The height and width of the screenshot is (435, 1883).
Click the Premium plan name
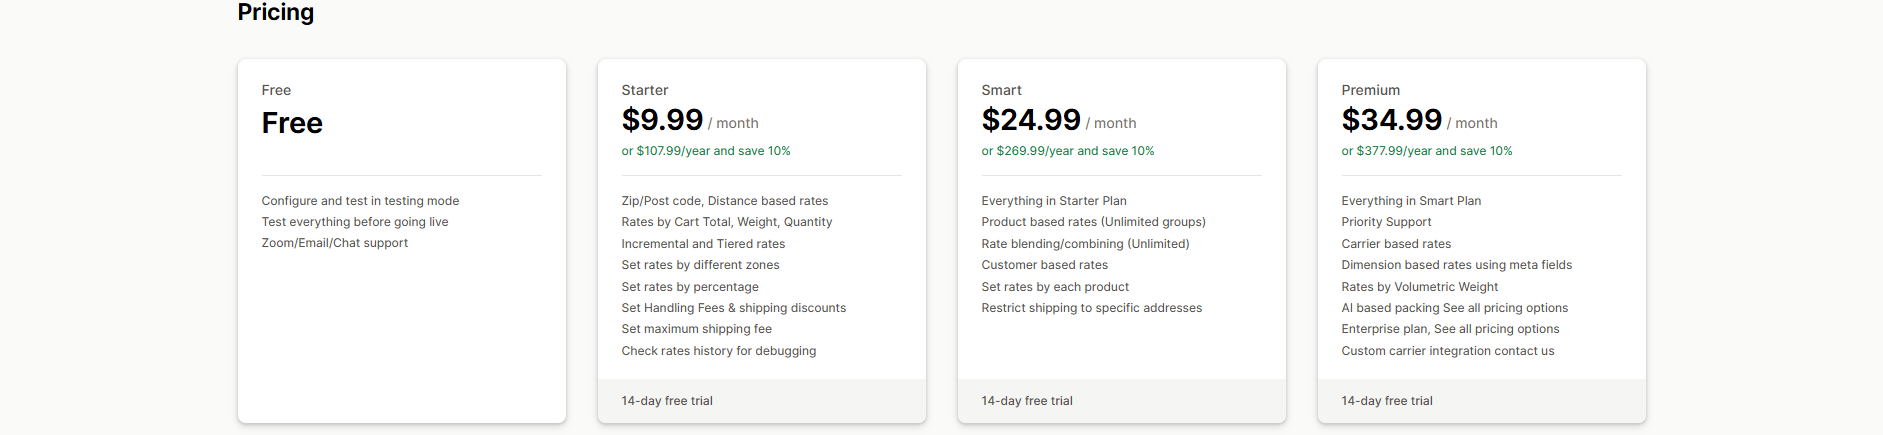tap(1371, 90)
